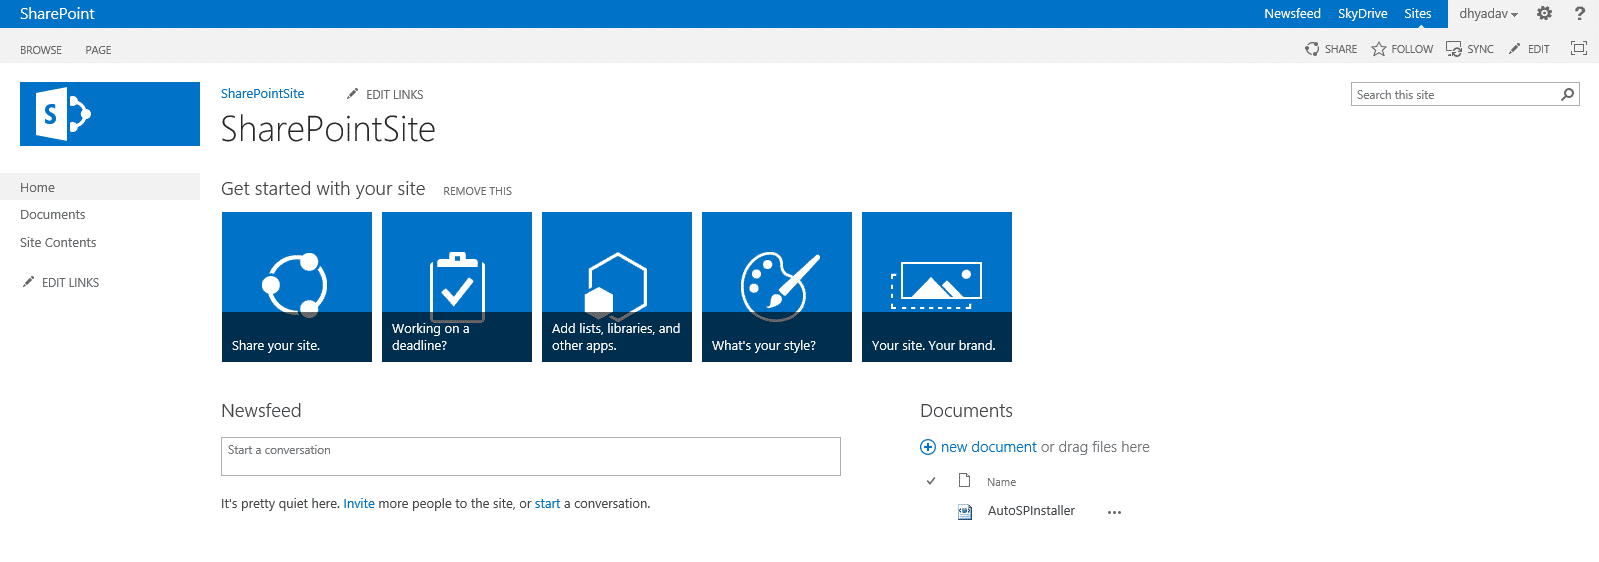Click EDIT button text in ribbon

click(1539, 49)
